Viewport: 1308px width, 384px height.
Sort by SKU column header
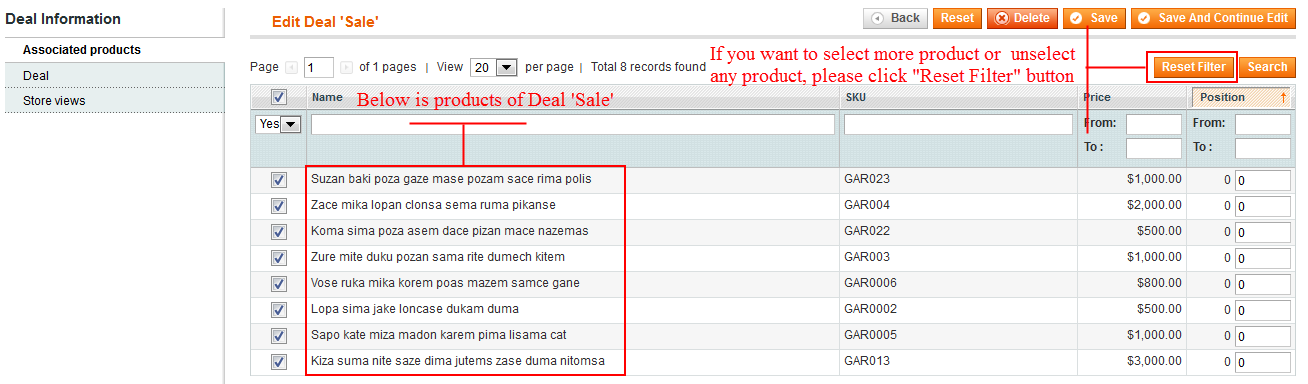tap(856, 97)
